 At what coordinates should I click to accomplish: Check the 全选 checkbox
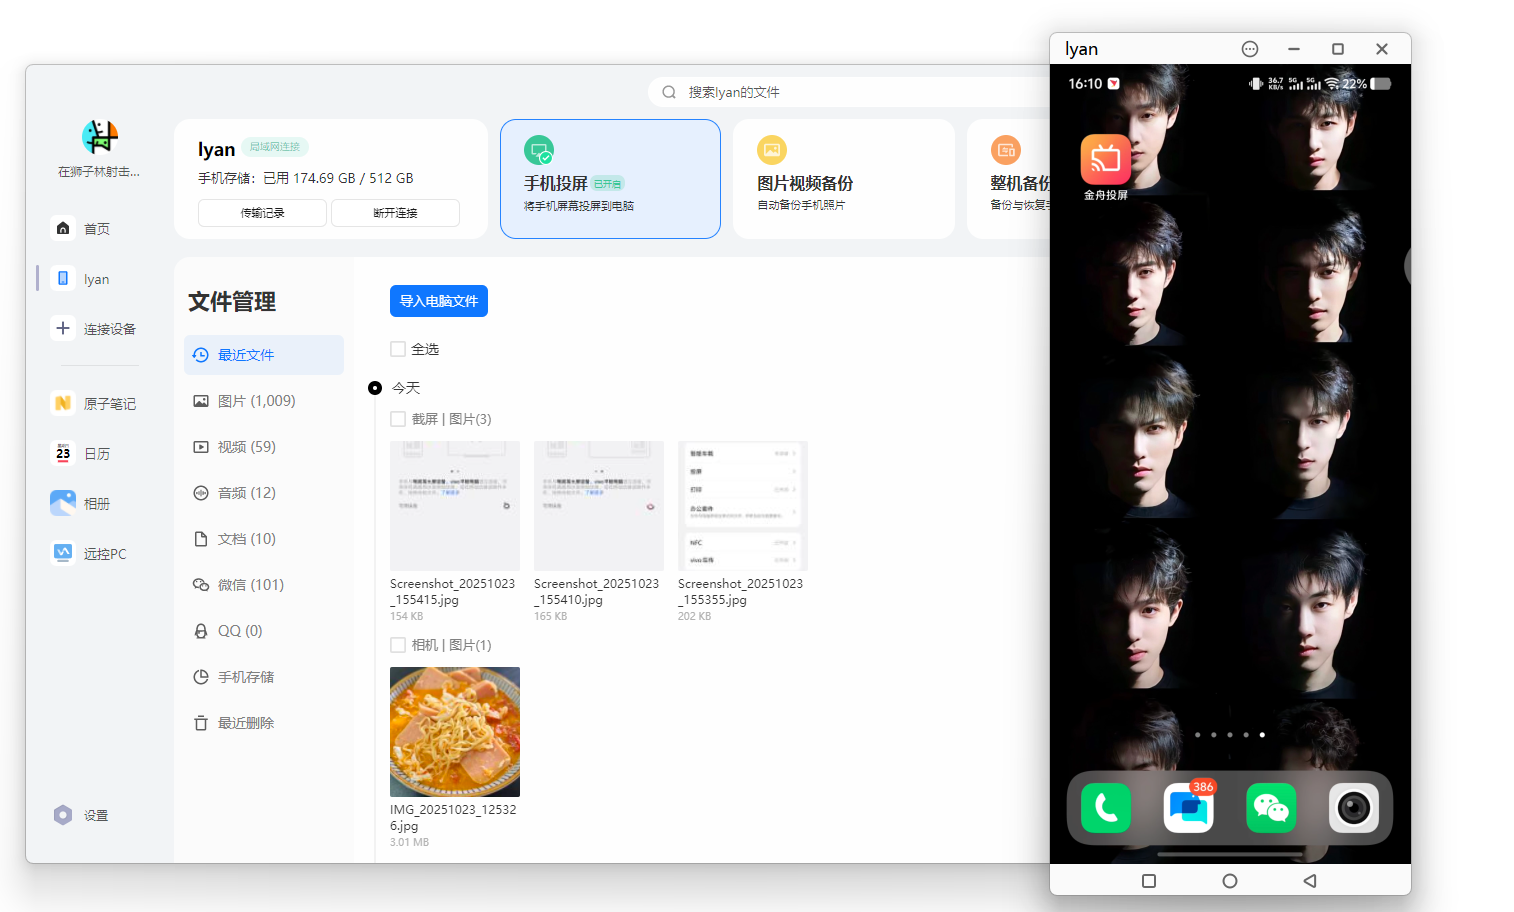(398, 349)
